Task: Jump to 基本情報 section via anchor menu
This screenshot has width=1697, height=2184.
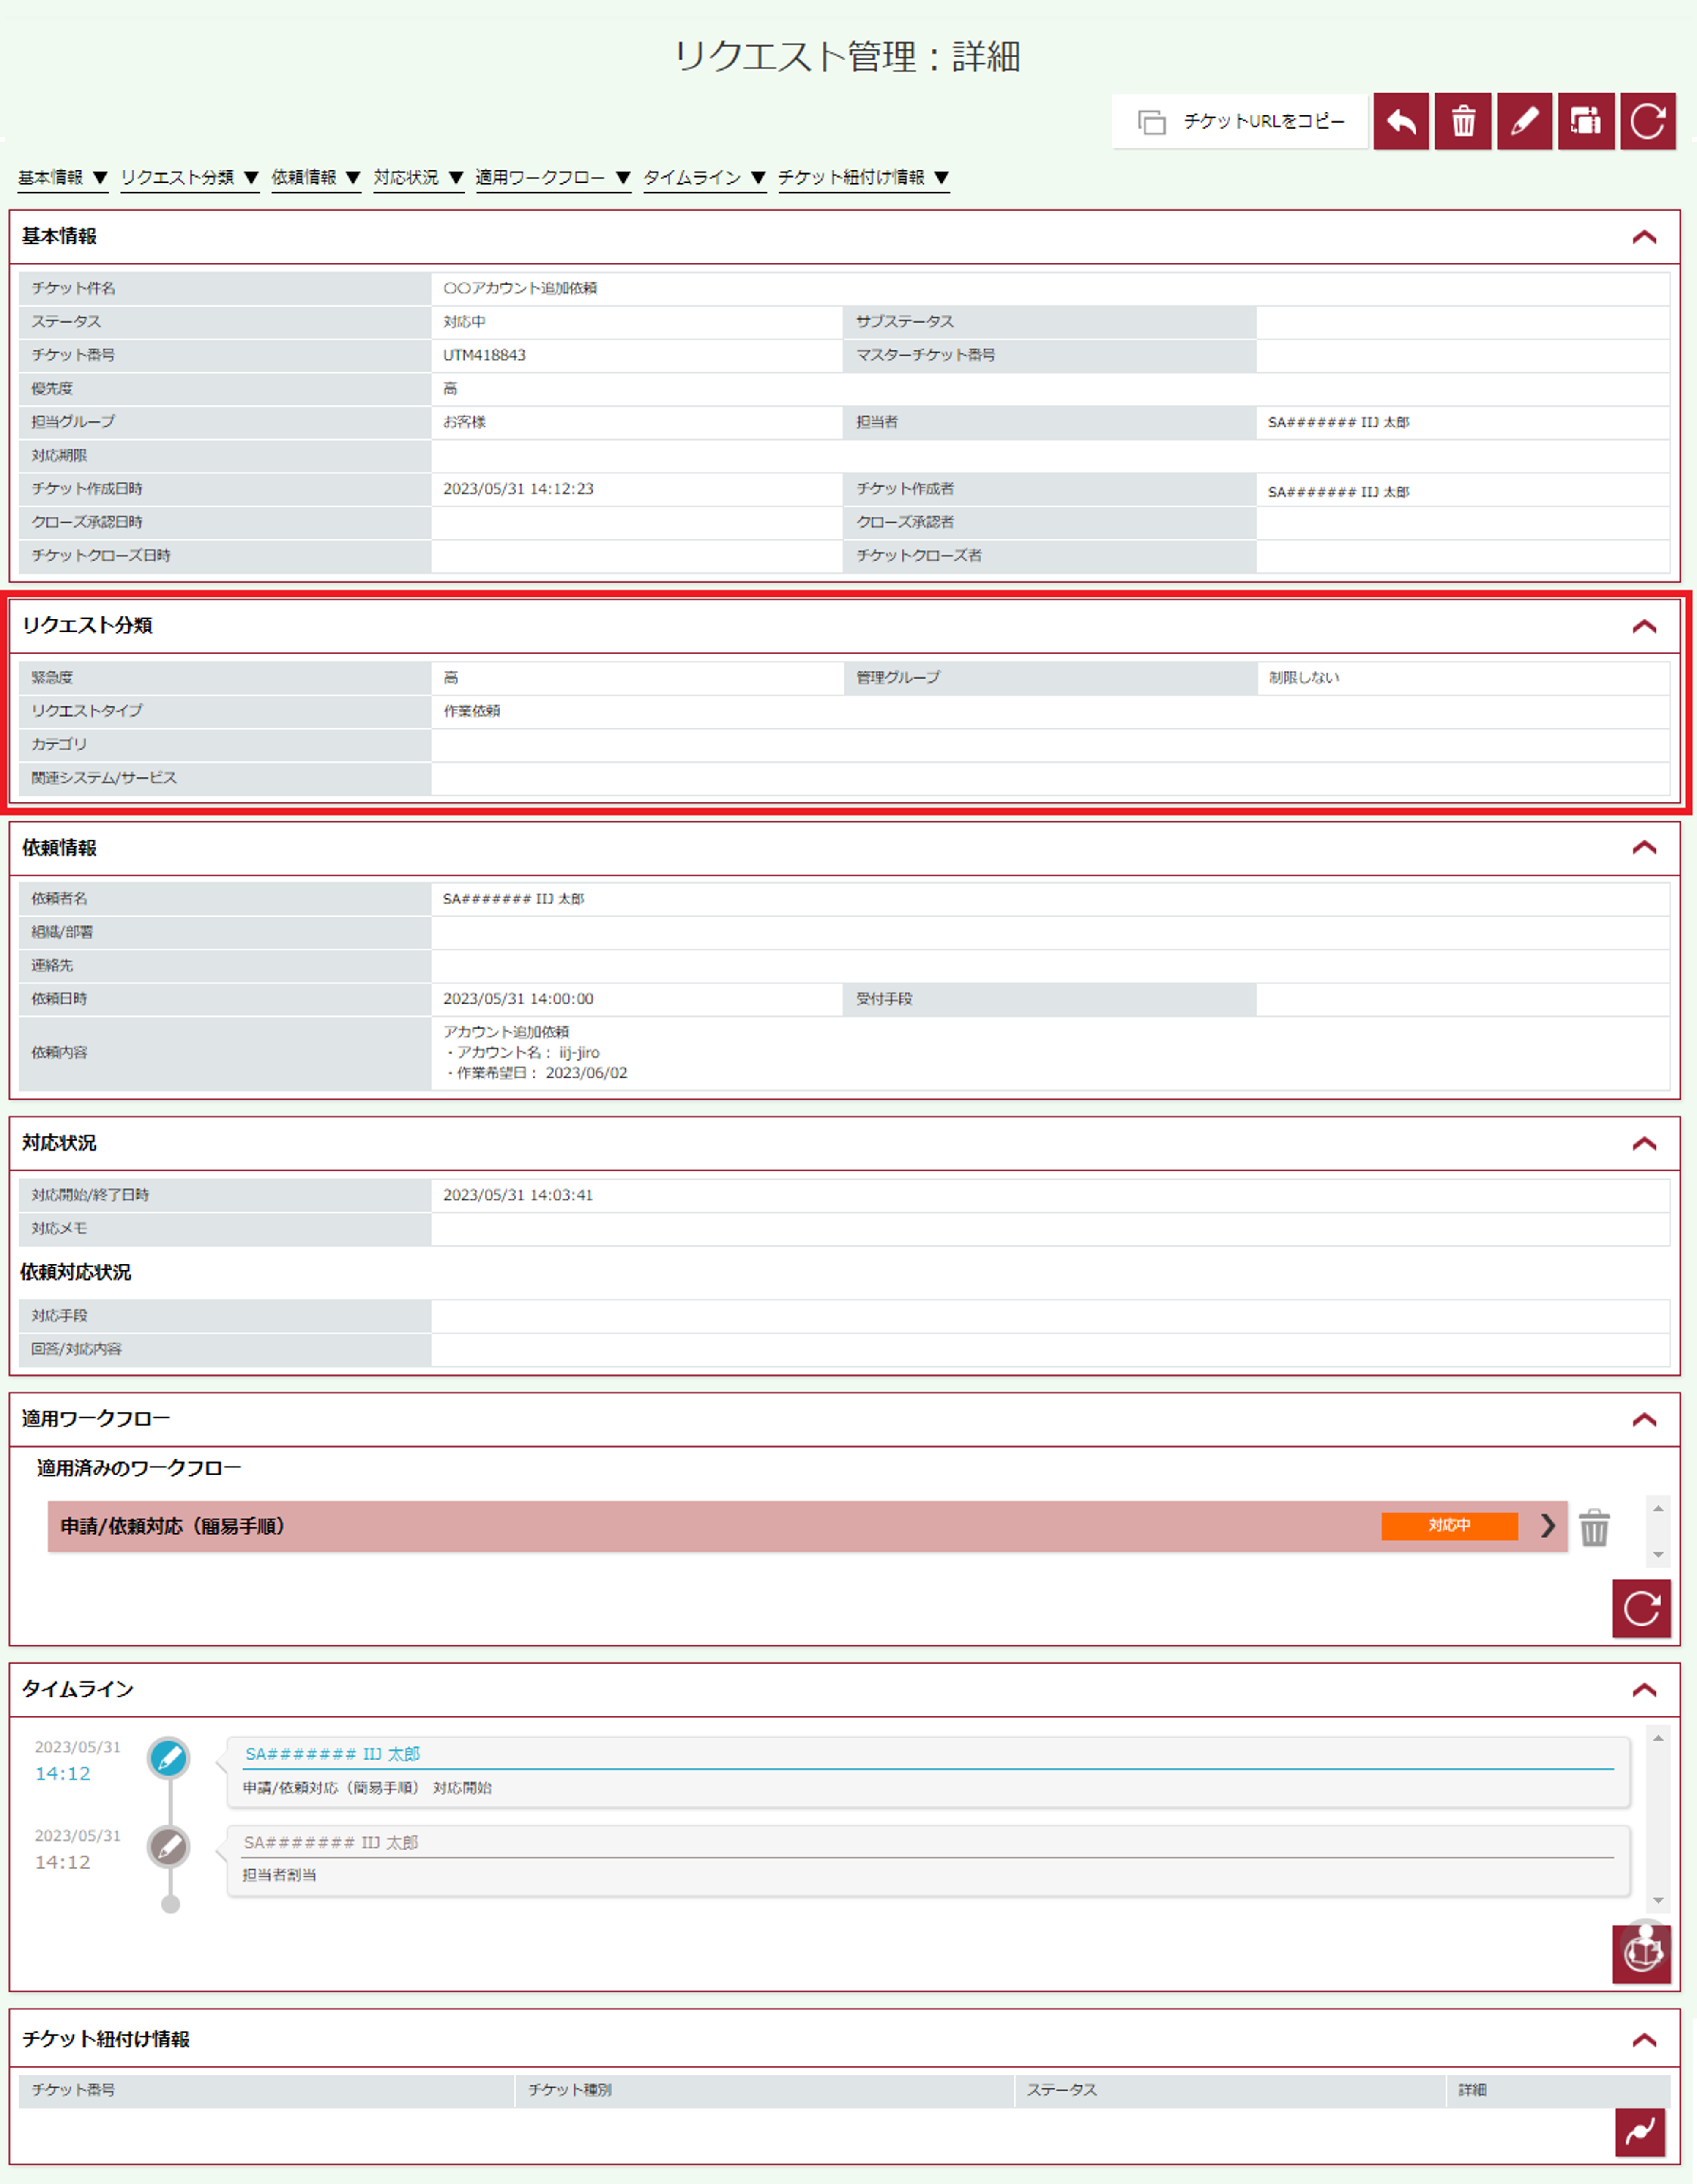Action: pyautogui.click(x=63, y=178)
